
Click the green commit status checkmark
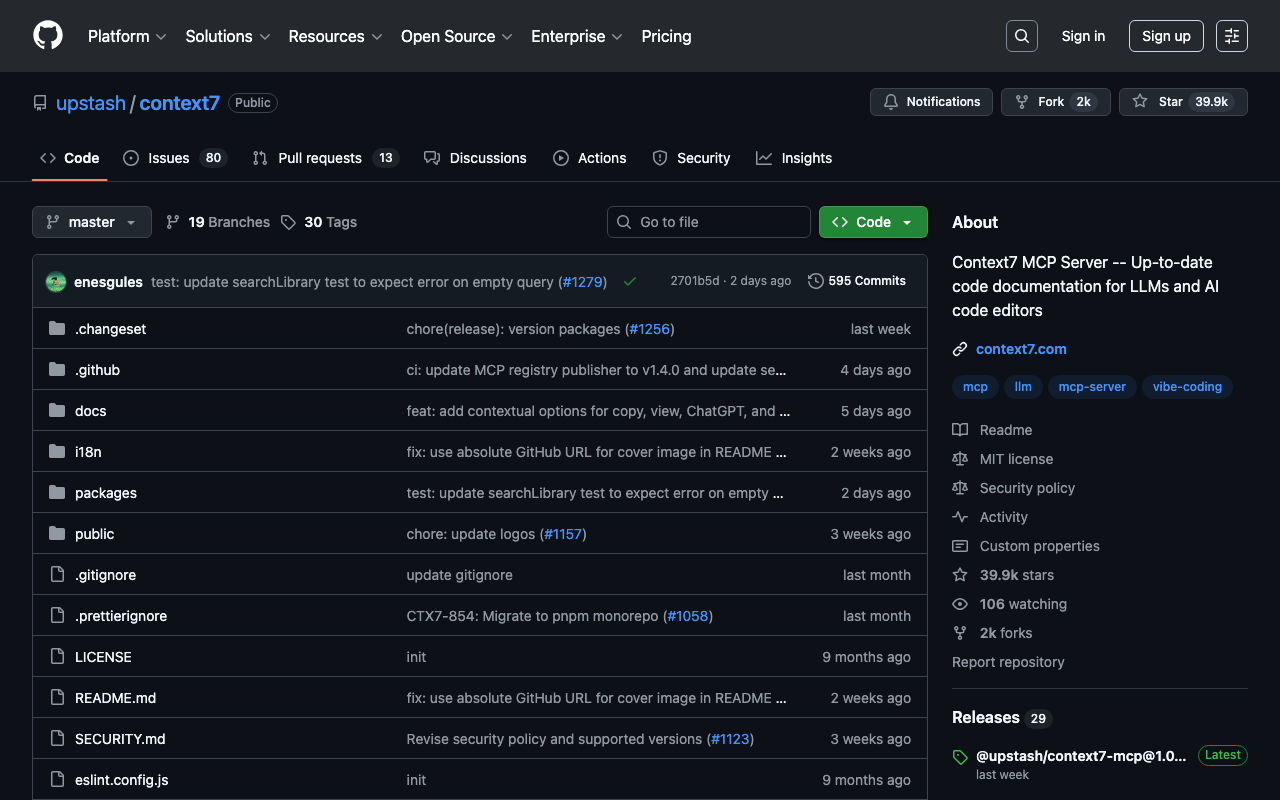(x=630, y=282)
